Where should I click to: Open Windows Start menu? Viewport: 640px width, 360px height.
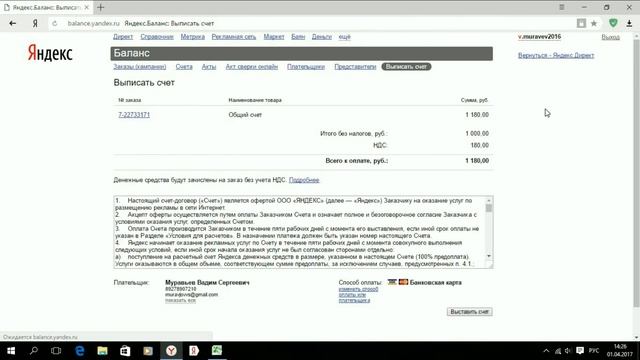point(11,351)
